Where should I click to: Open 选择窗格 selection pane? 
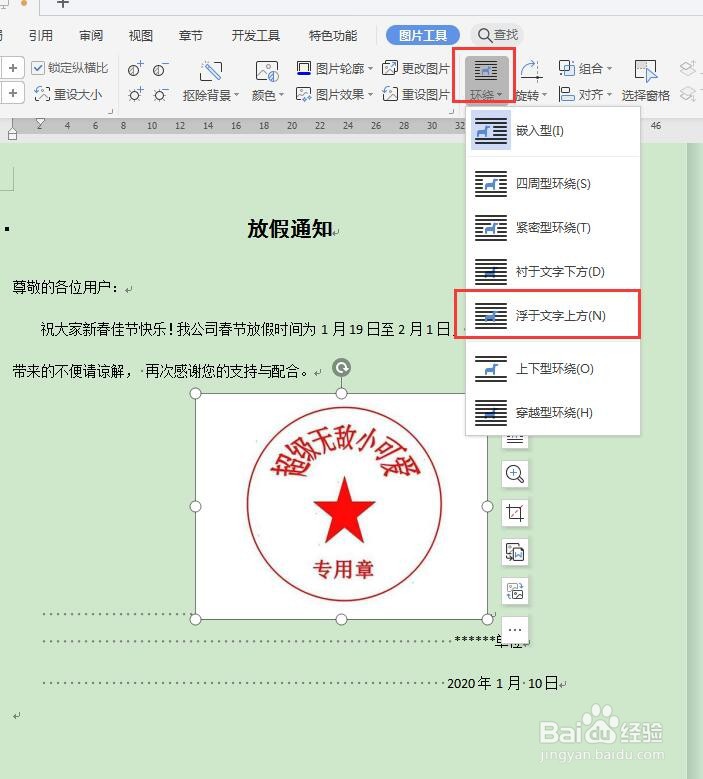(645, 79)
